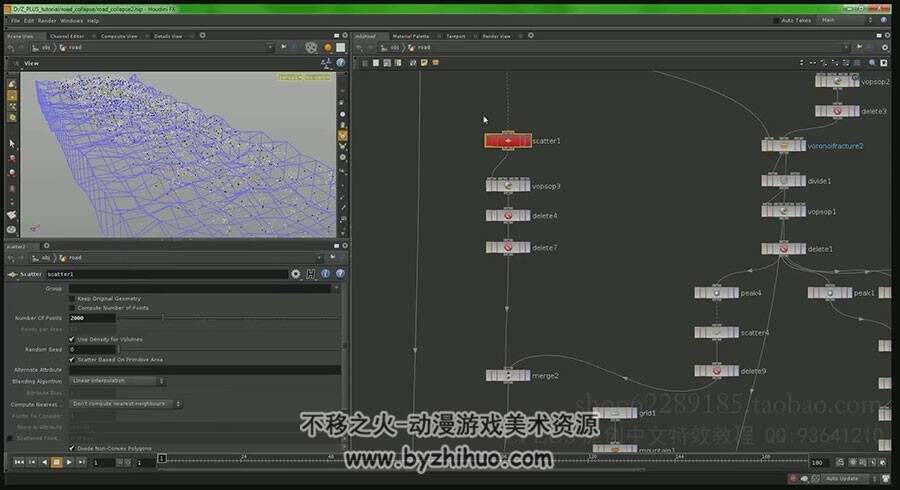Click the Alternate Attribute text field
900x490 pixels.
click(204, 370)
